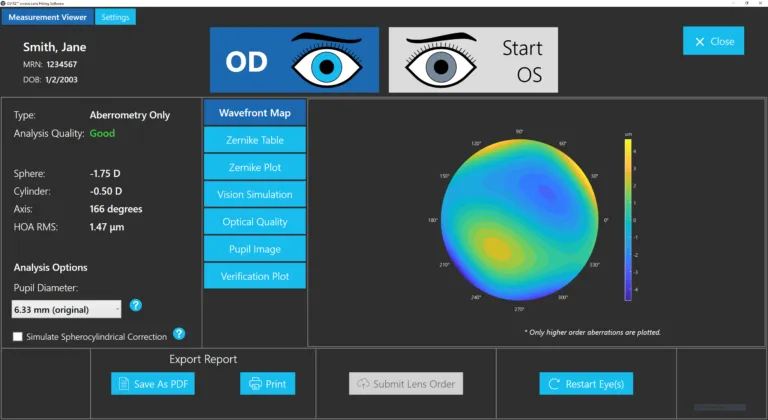
Task: Click help icon beside Simulate Spherocylindrical Correction
Action: (x=179, y=334)
